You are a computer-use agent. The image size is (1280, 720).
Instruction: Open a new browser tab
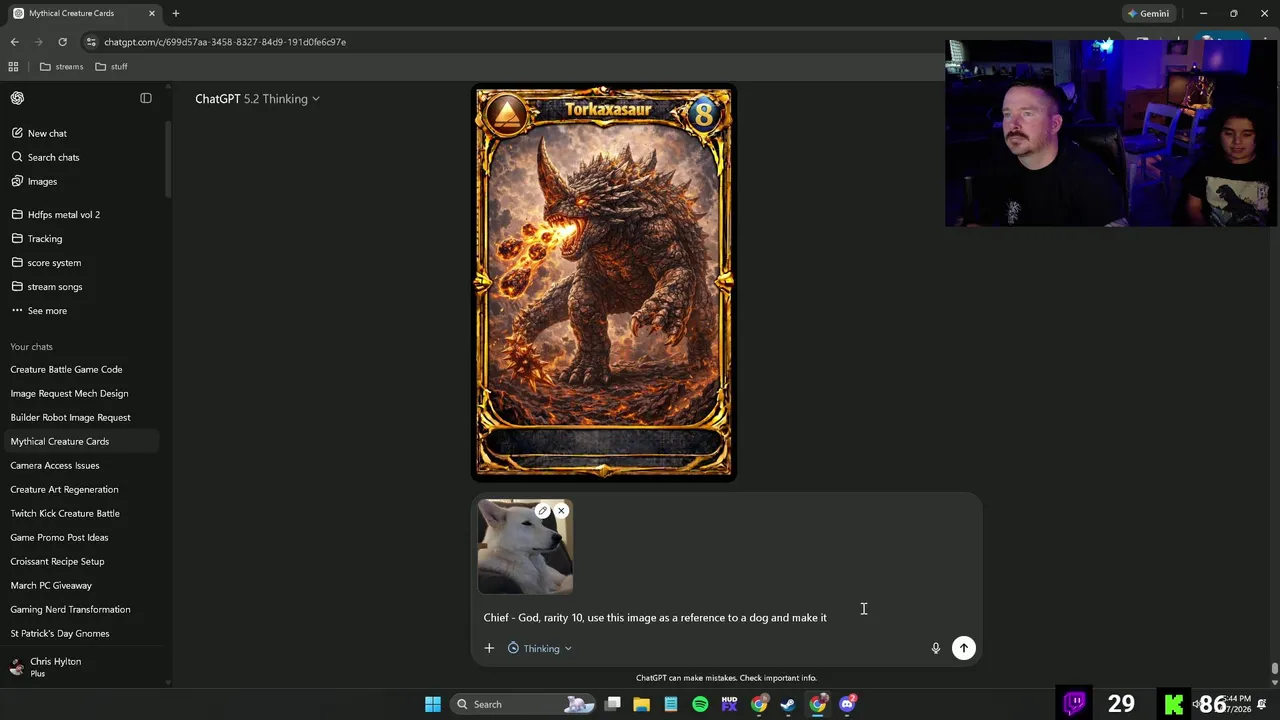pyautogui.click(x=176, y=13)
